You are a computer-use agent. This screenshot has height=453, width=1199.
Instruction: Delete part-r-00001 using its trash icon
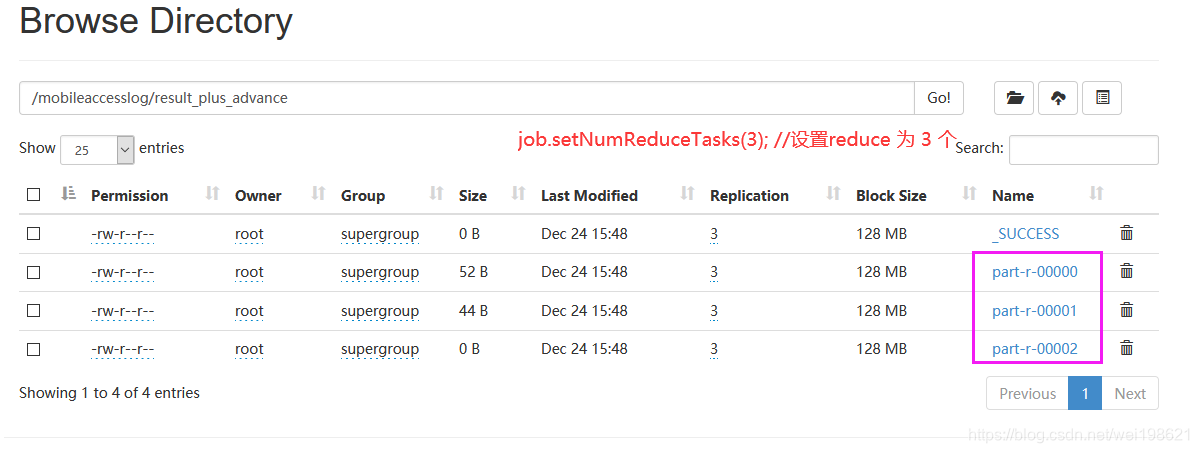[x=1126, y=309]
